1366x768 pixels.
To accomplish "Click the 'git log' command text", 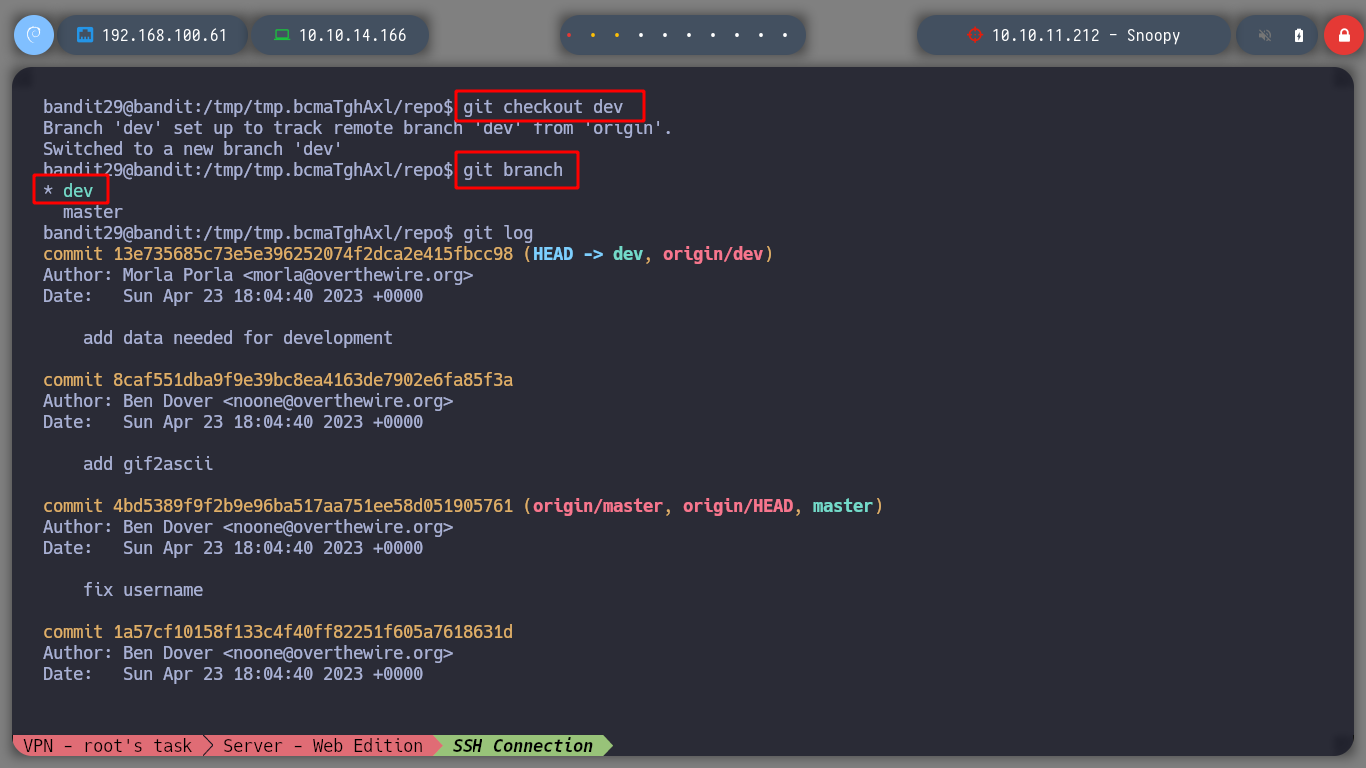I will point(498,233).
